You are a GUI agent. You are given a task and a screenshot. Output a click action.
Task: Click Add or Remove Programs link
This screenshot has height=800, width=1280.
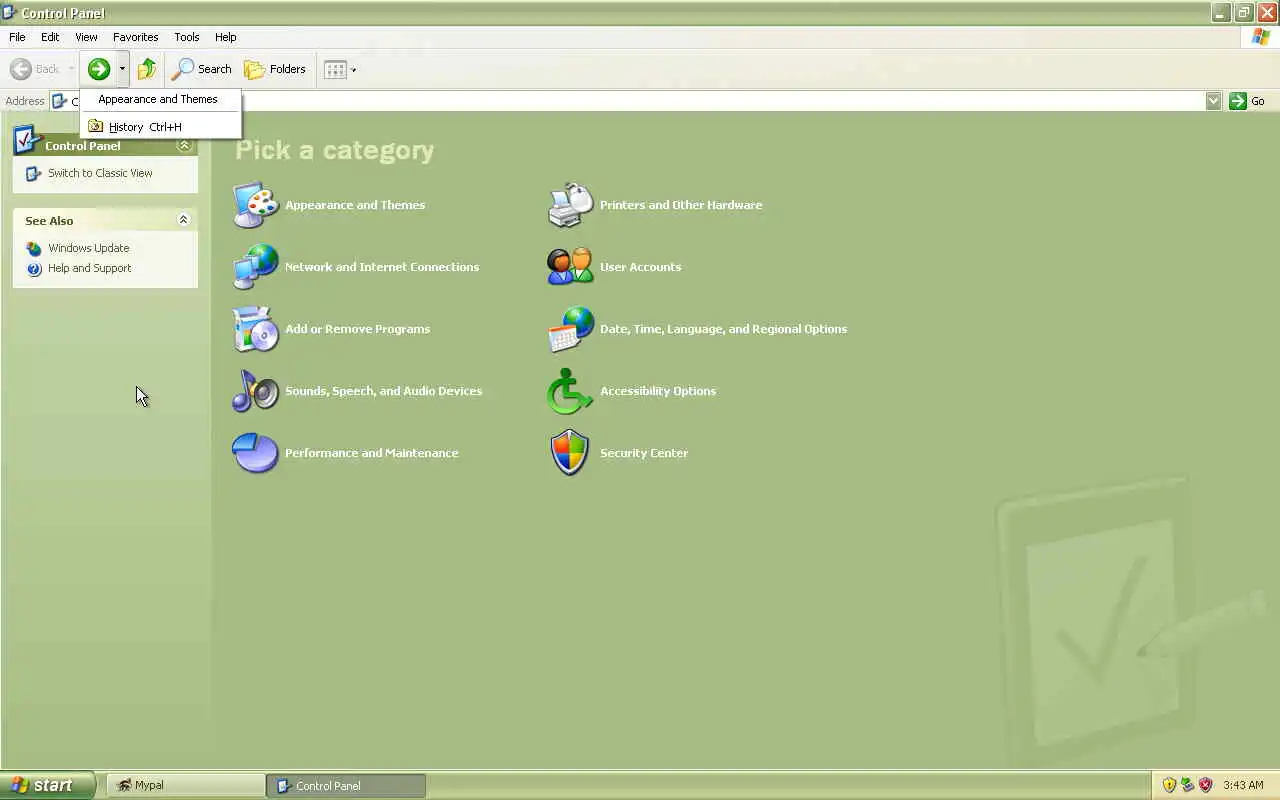coord(357,329)
